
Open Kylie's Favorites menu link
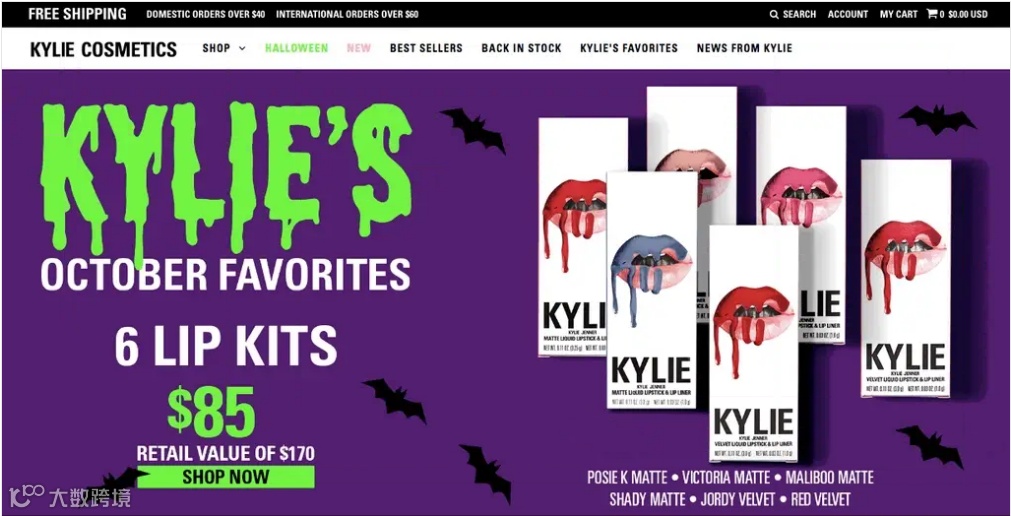tap(629, 48)
